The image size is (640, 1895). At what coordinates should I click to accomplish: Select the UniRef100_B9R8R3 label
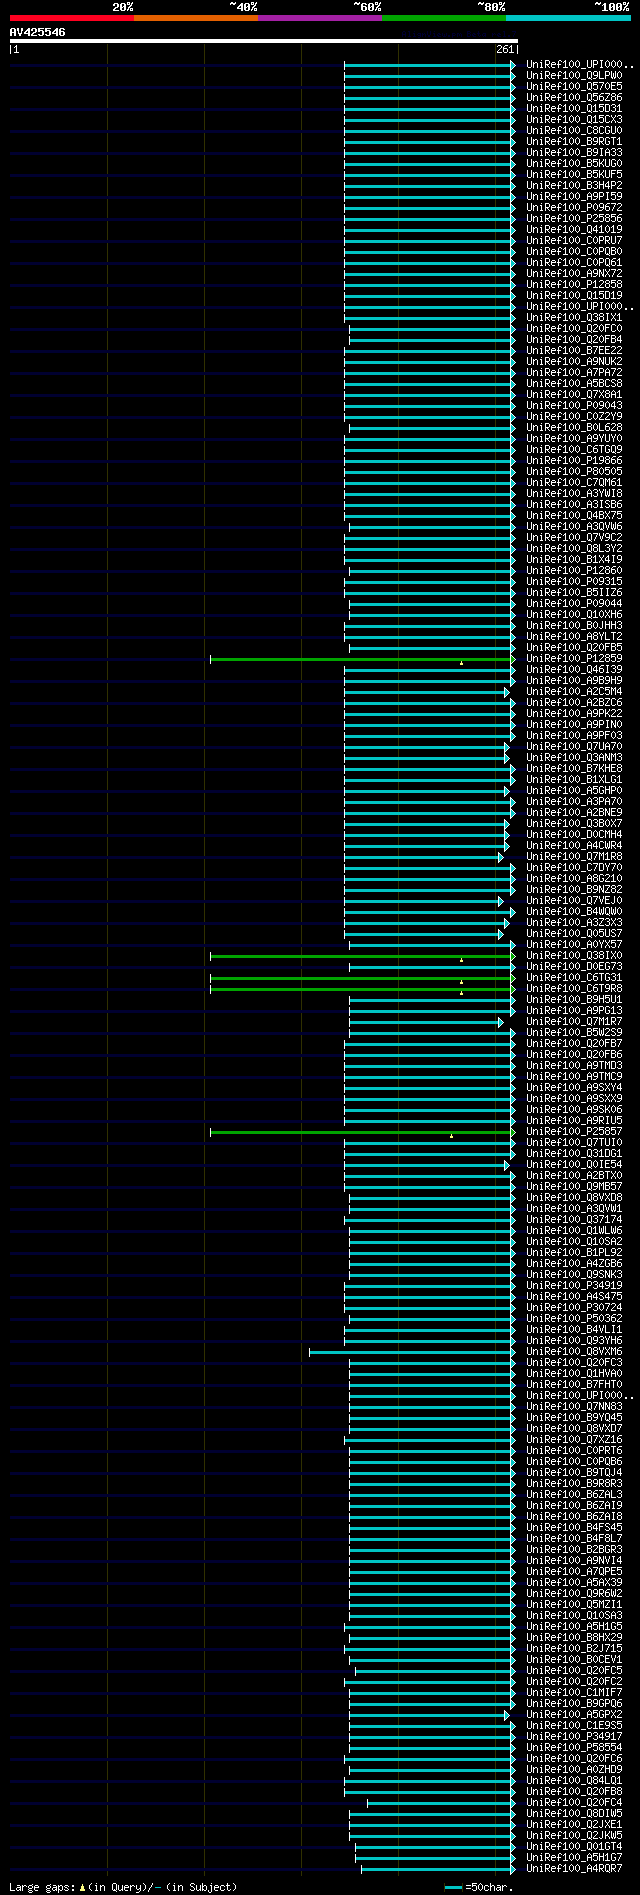click(574, 1484)
